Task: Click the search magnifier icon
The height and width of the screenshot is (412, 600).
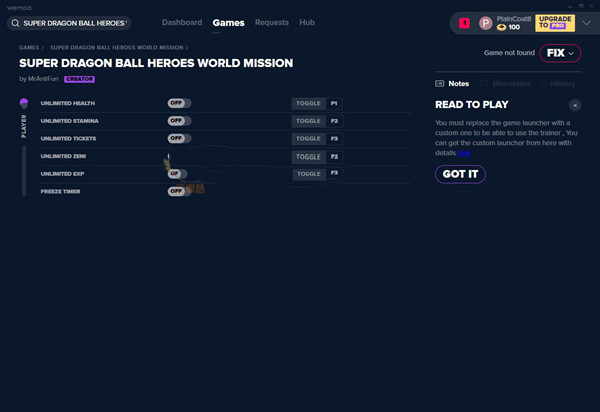Action: coord(16,22)
